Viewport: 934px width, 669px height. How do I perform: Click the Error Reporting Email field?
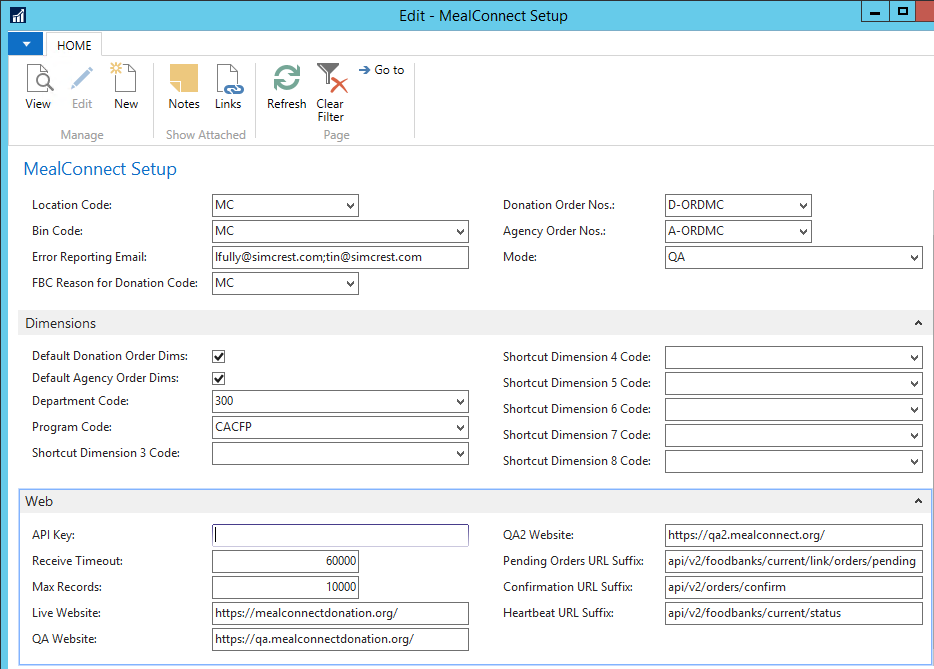click(340, 258)
